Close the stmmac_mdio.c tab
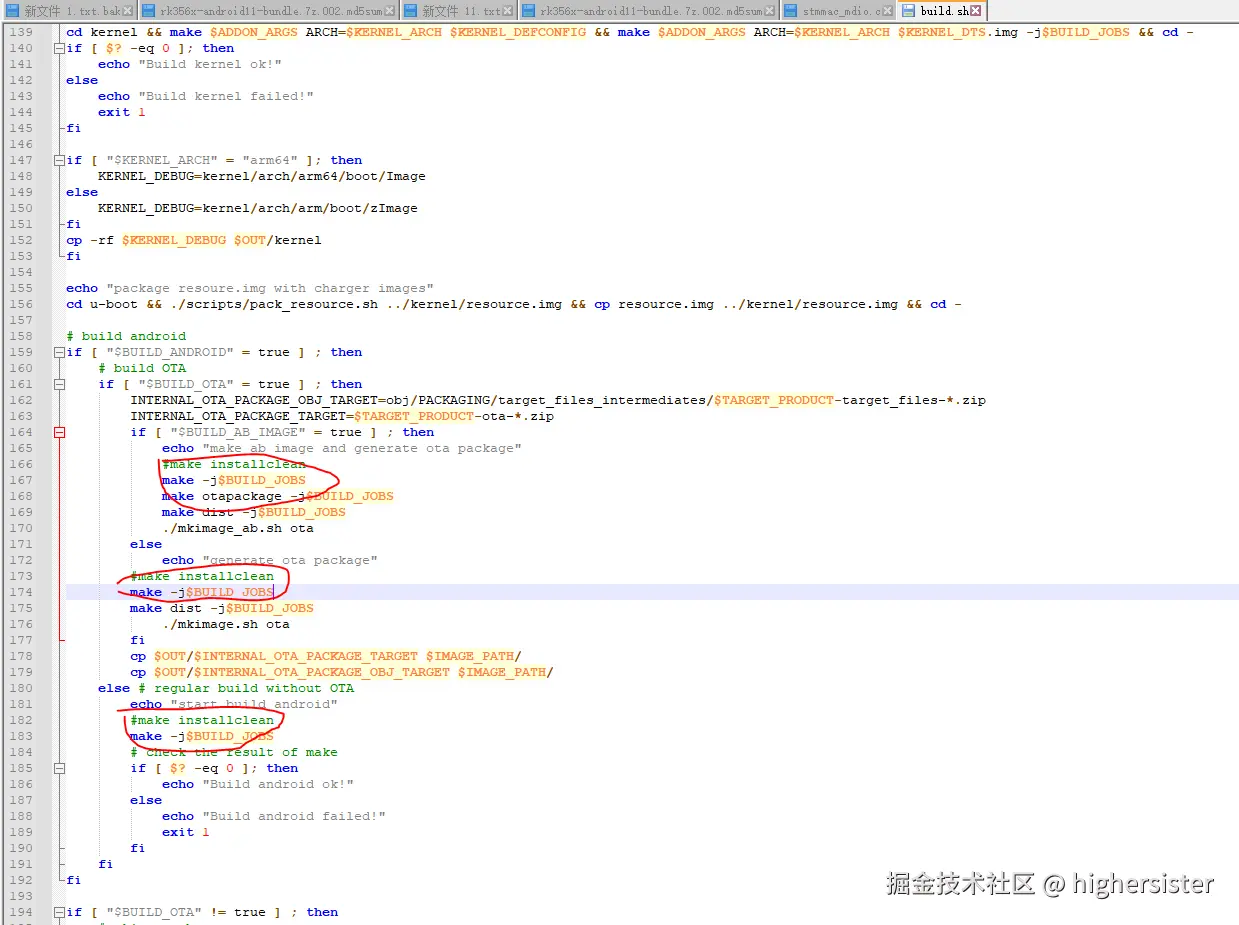Viewport: 1239px width, 925px height. point(889,11)
